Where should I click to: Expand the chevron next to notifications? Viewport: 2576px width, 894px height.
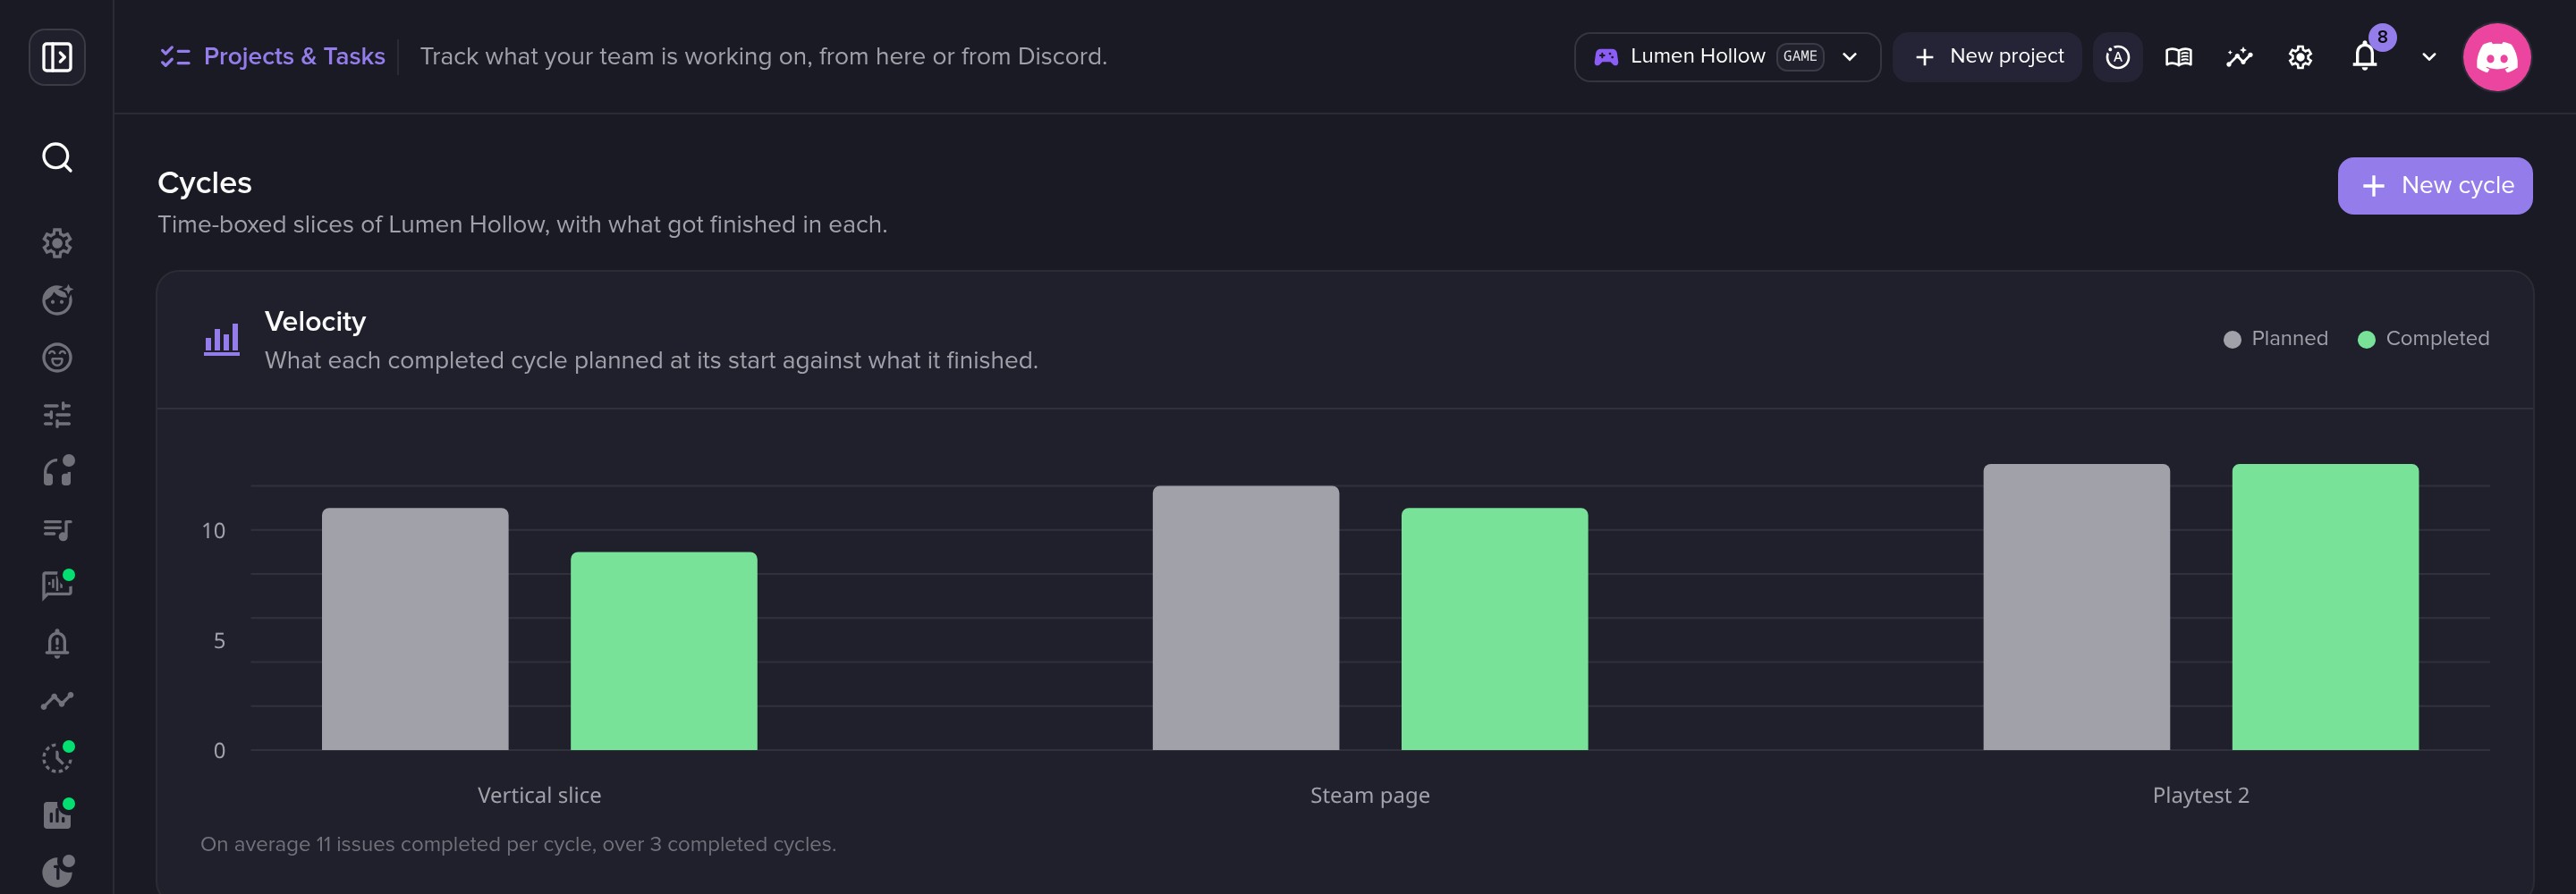pyautogui.click(x=2429, y=57)
